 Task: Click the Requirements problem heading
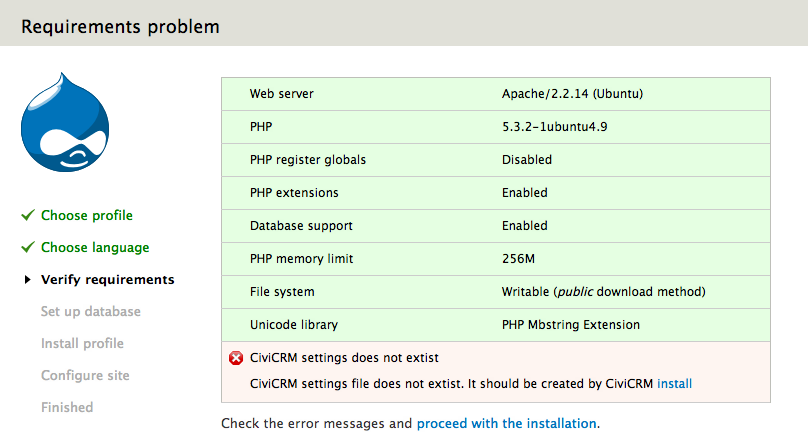(x=120, y=27)
